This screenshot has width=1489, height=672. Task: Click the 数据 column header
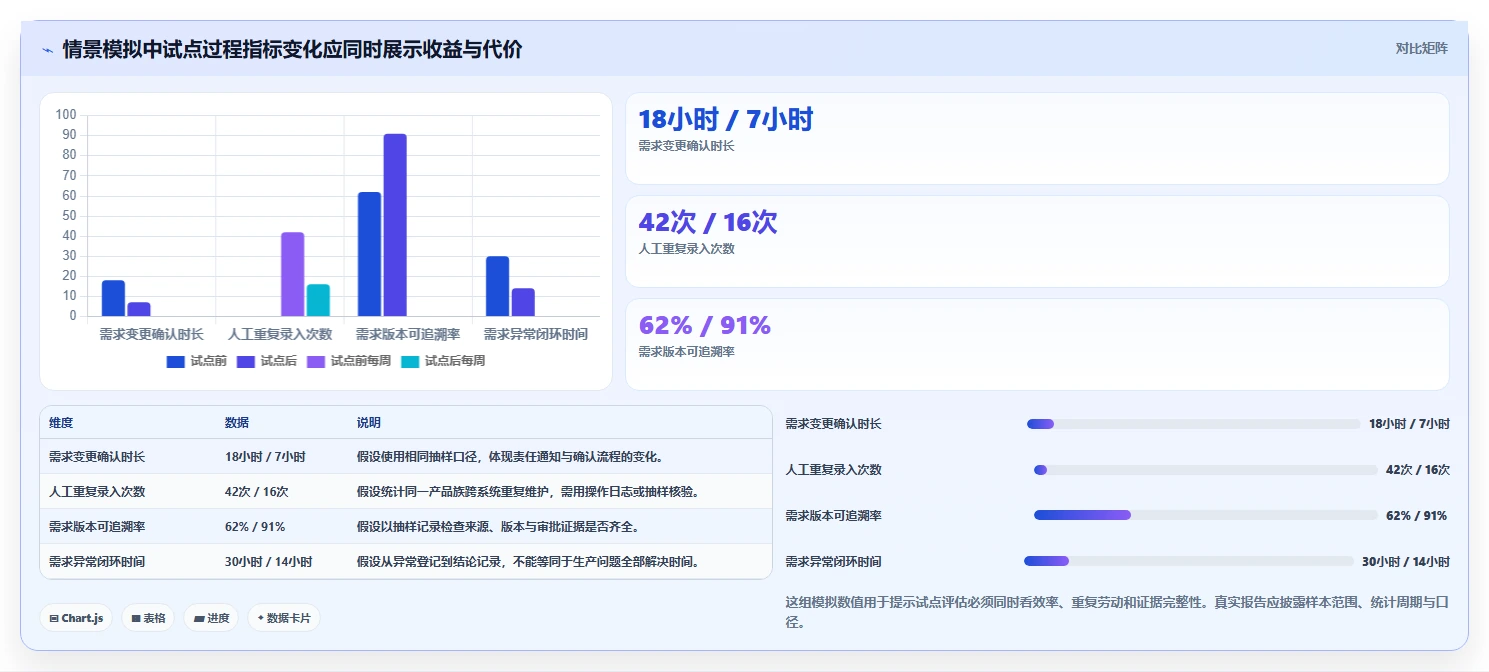coord(237,423)
